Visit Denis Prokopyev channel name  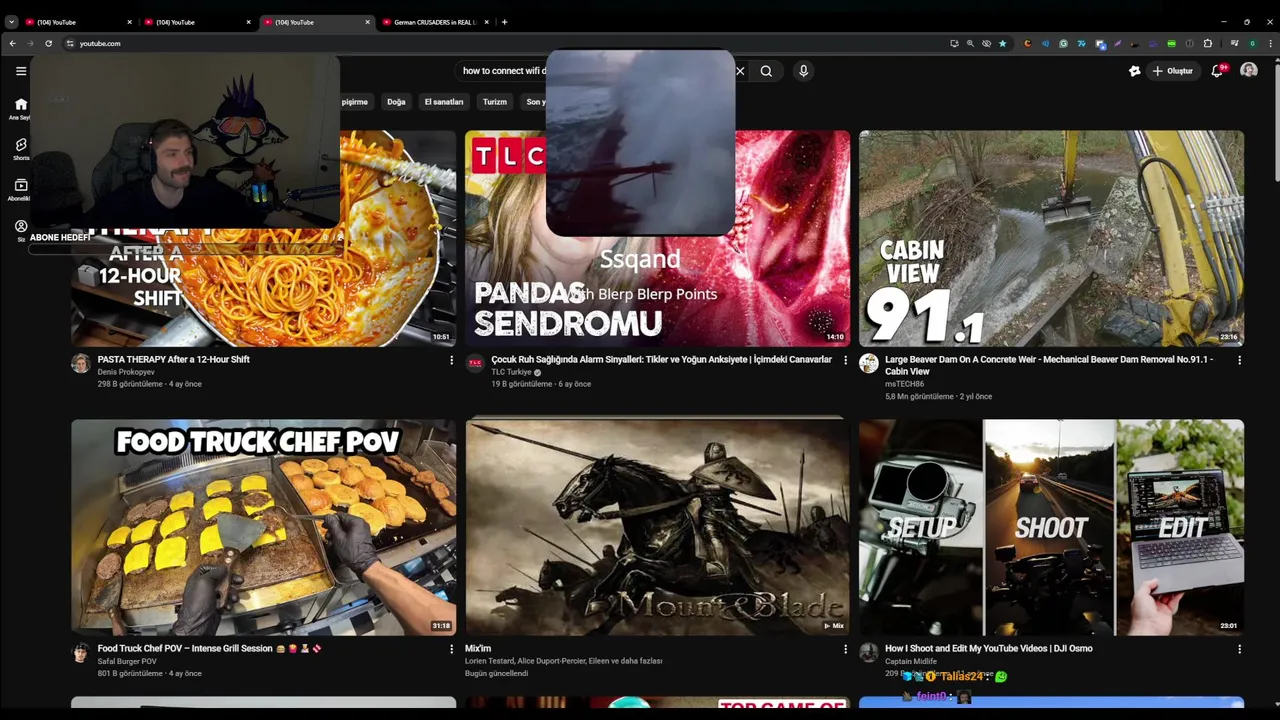click(x=126, y=372)
